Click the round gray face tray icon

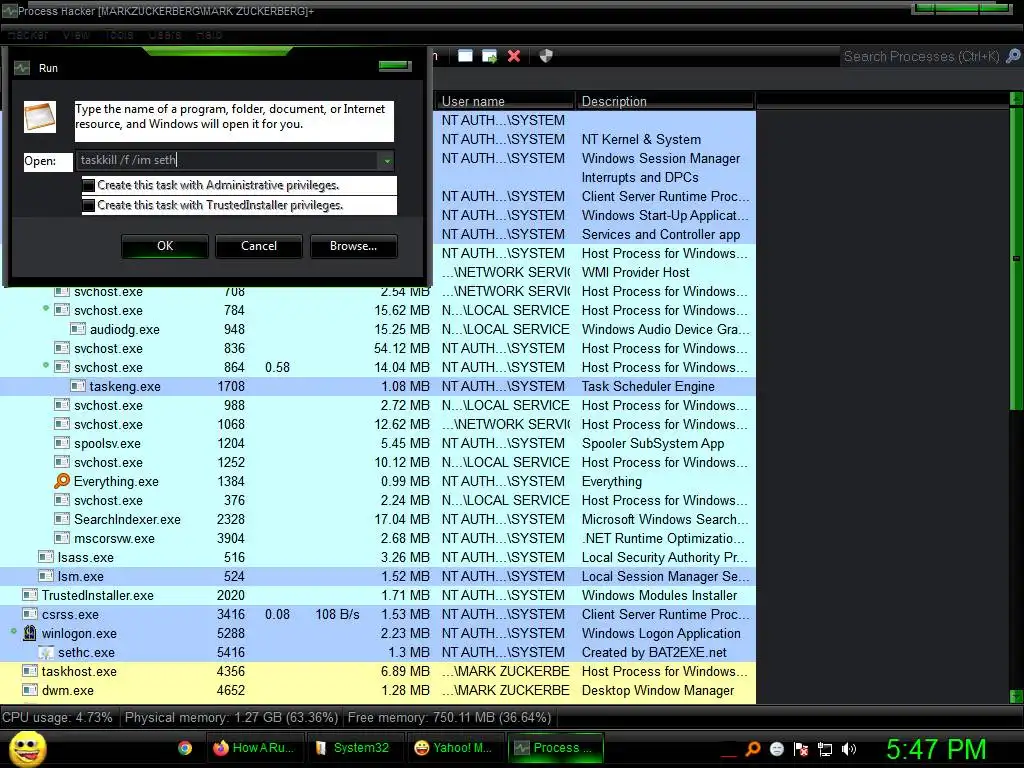click(x=776, y=749)
